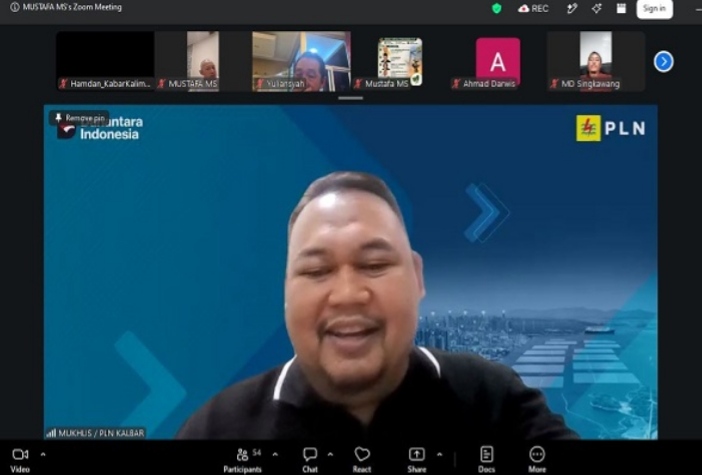Expand the arrow next to Chat
Viewport: 702px width, 475px height.
coord(330,454)
